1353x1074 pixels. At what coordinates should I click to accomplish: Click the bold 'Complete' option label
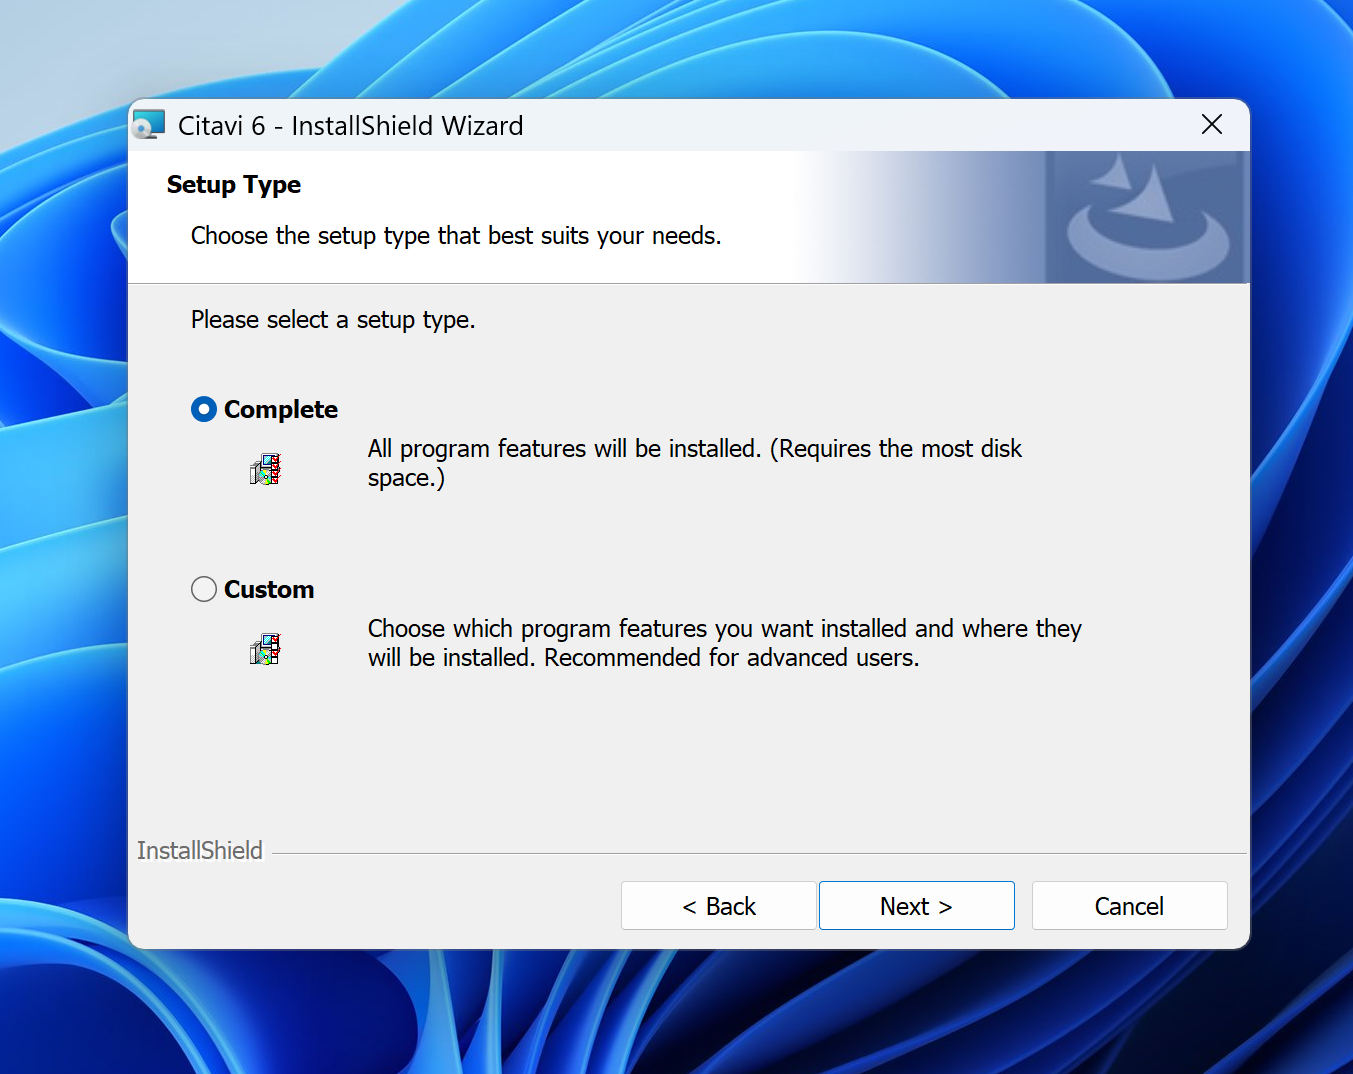click(281, 410)
